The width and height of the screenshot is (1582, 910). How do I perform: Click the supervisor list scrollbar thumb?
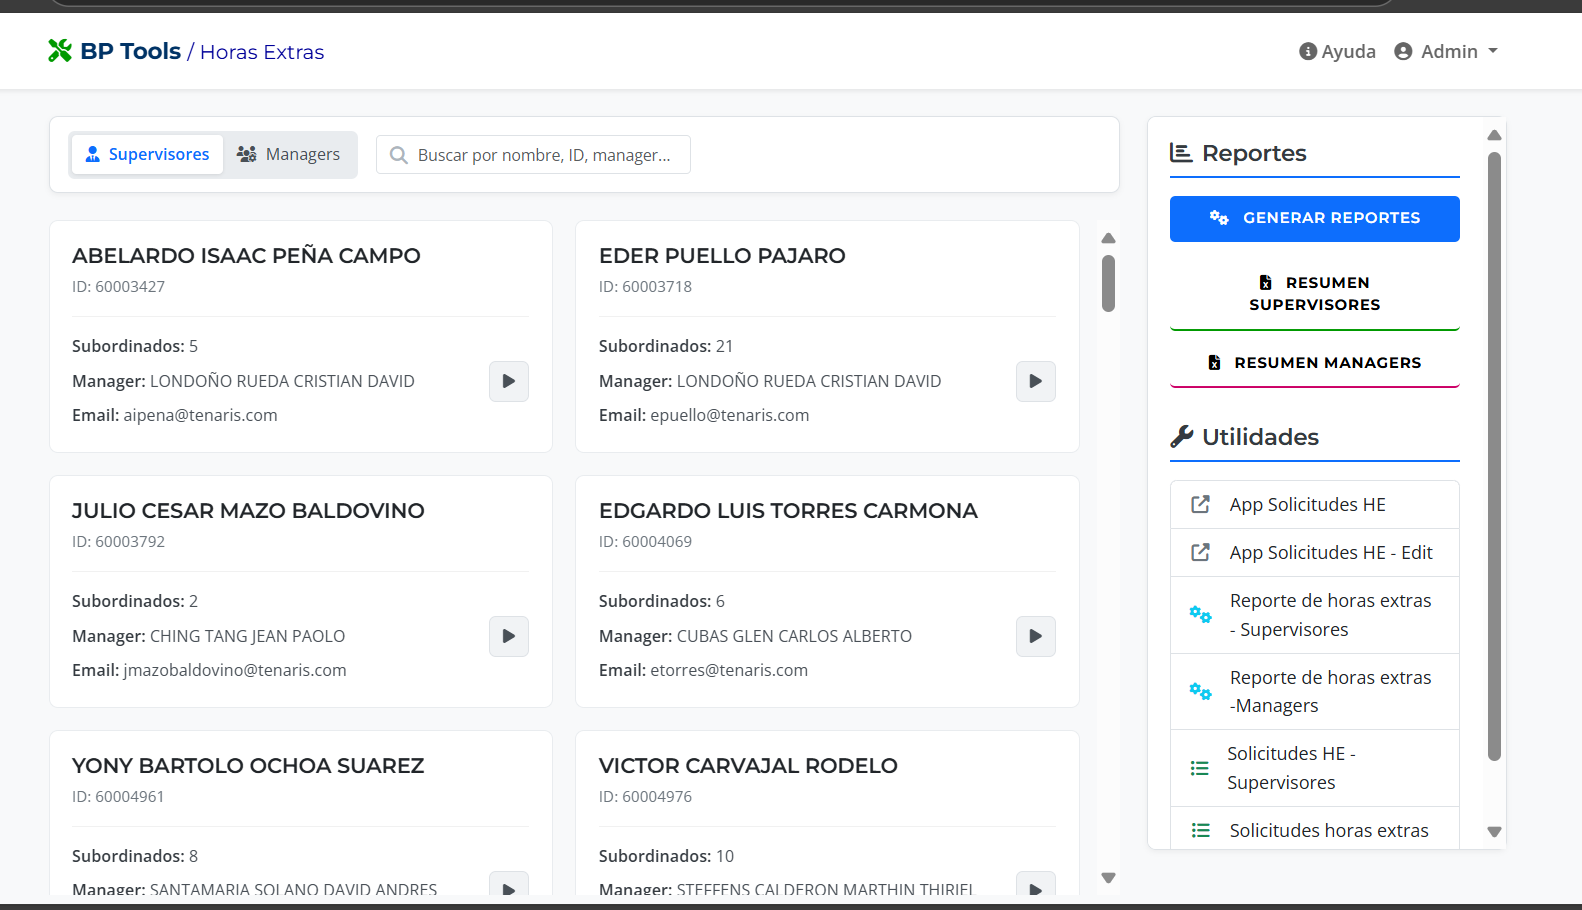(1108, 284)
